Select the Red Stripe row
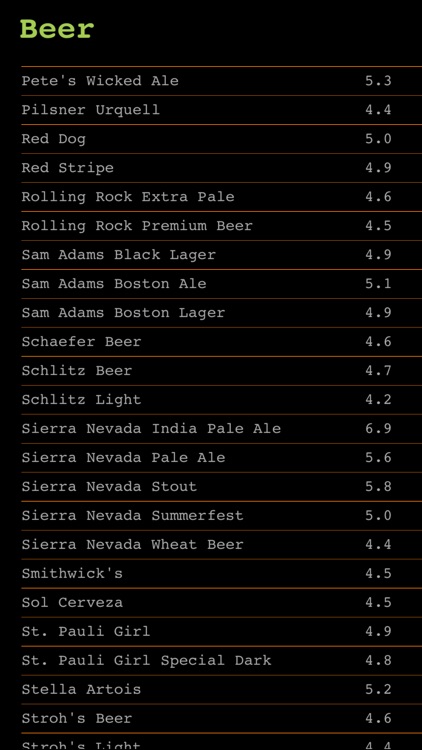The image size is (422, 750). pos(222,168)
